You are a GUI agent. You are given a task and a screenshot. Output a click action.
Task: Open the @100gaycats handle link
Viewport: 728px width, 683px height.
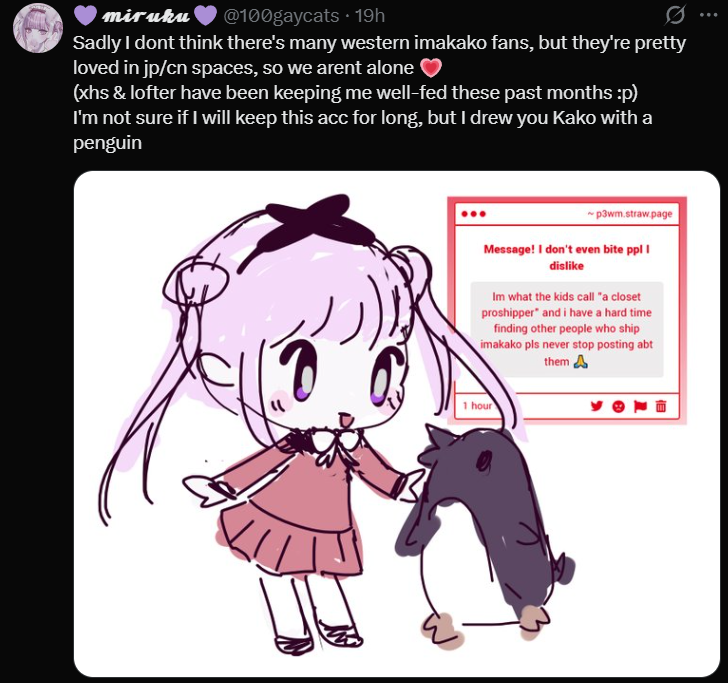pos(281,16)
